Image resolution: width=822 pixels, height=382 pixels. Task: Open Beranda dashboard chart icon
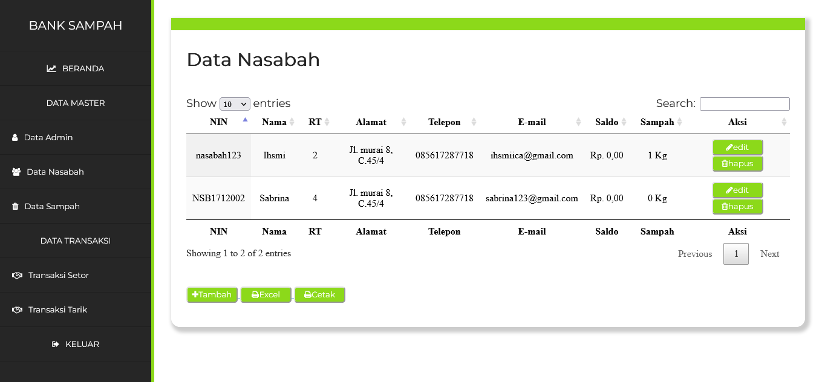tap(51, 68)
